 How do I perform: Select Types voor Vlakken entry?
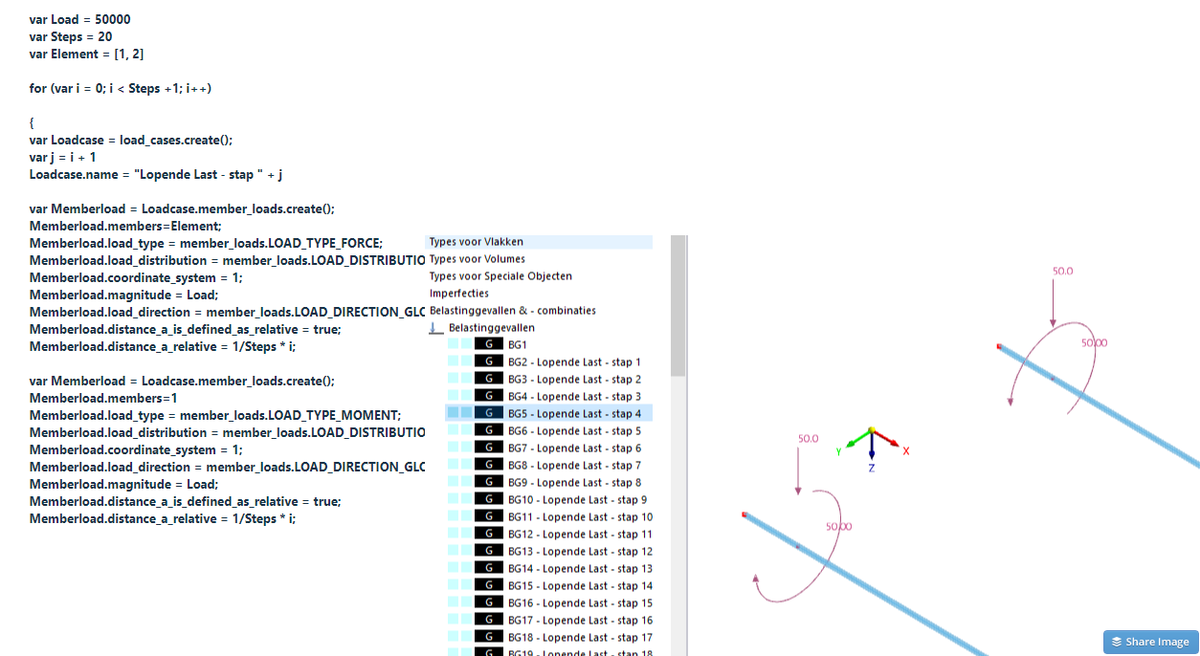pos(476,242)
